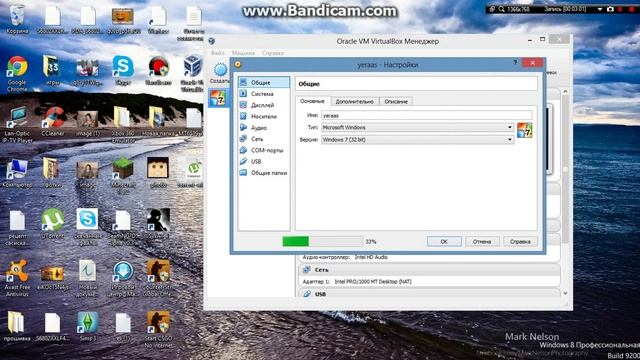This screenshot has width=640, height=360.
Task: Click the Windows 7 OS type icon beside Тип
Action: (x=524, y=130)
